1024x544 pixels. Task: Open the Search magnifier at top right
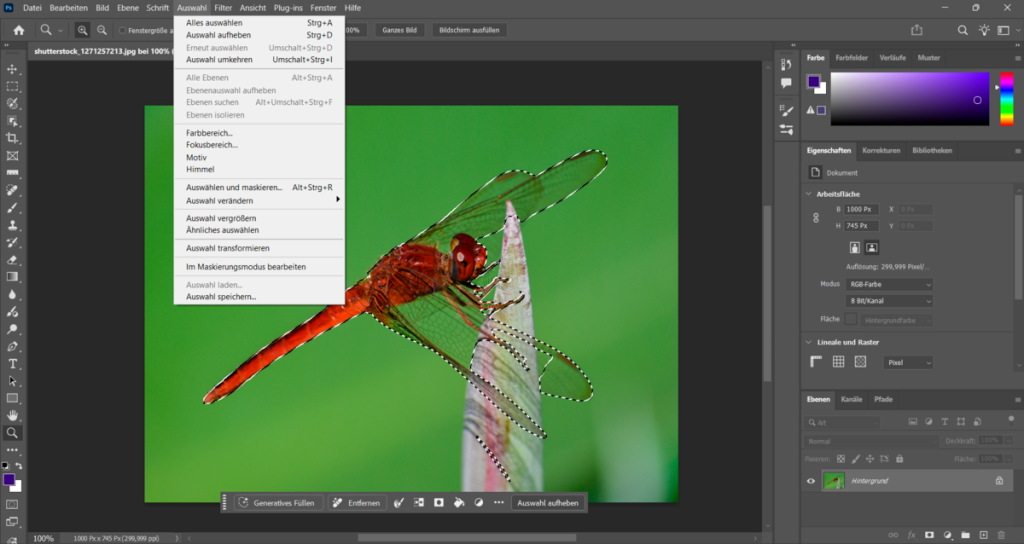point(963,30)
